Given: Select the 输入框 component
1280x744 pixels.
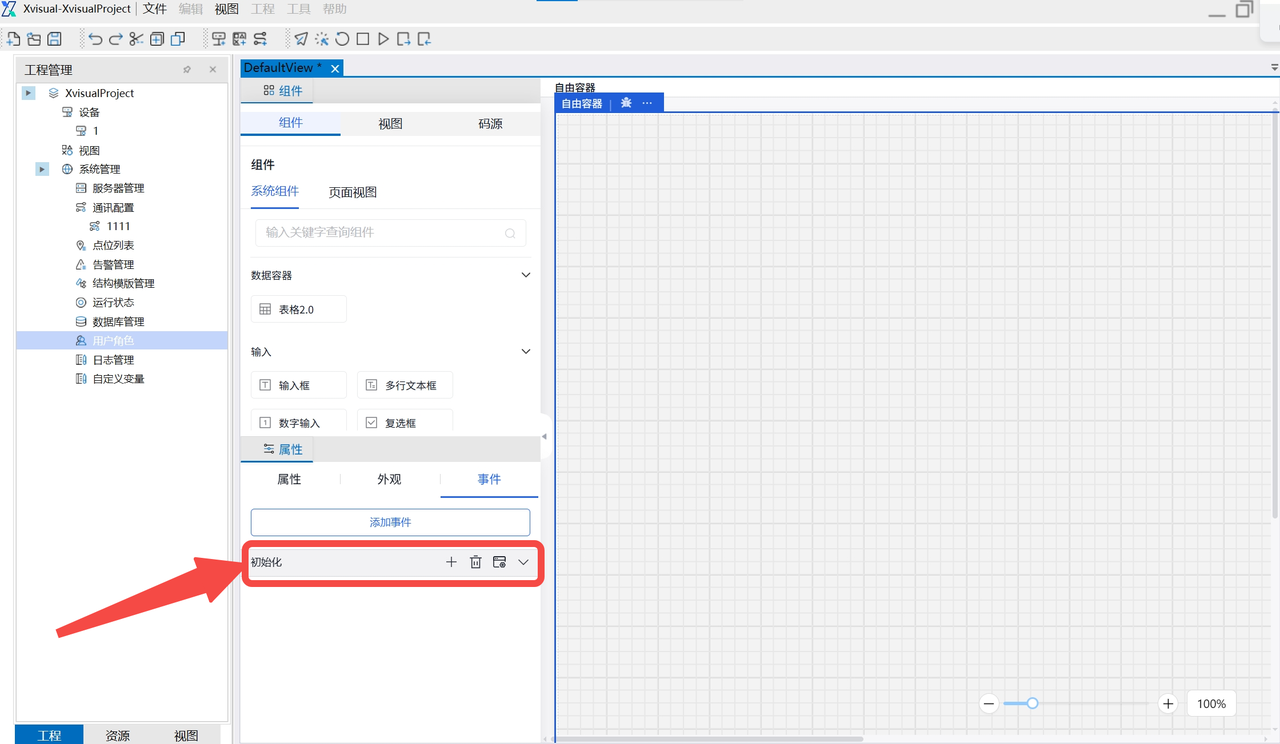Looking at the screenshot, I should tap(299, 385).
